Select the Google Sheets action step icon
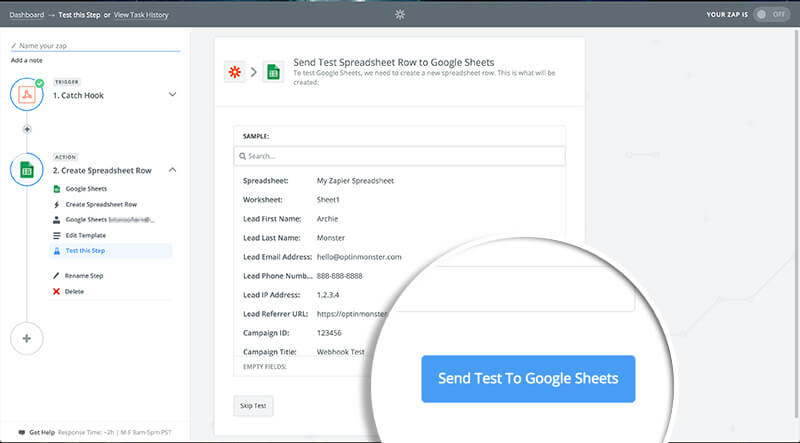800x443 pixels. (x=27, y=169)
